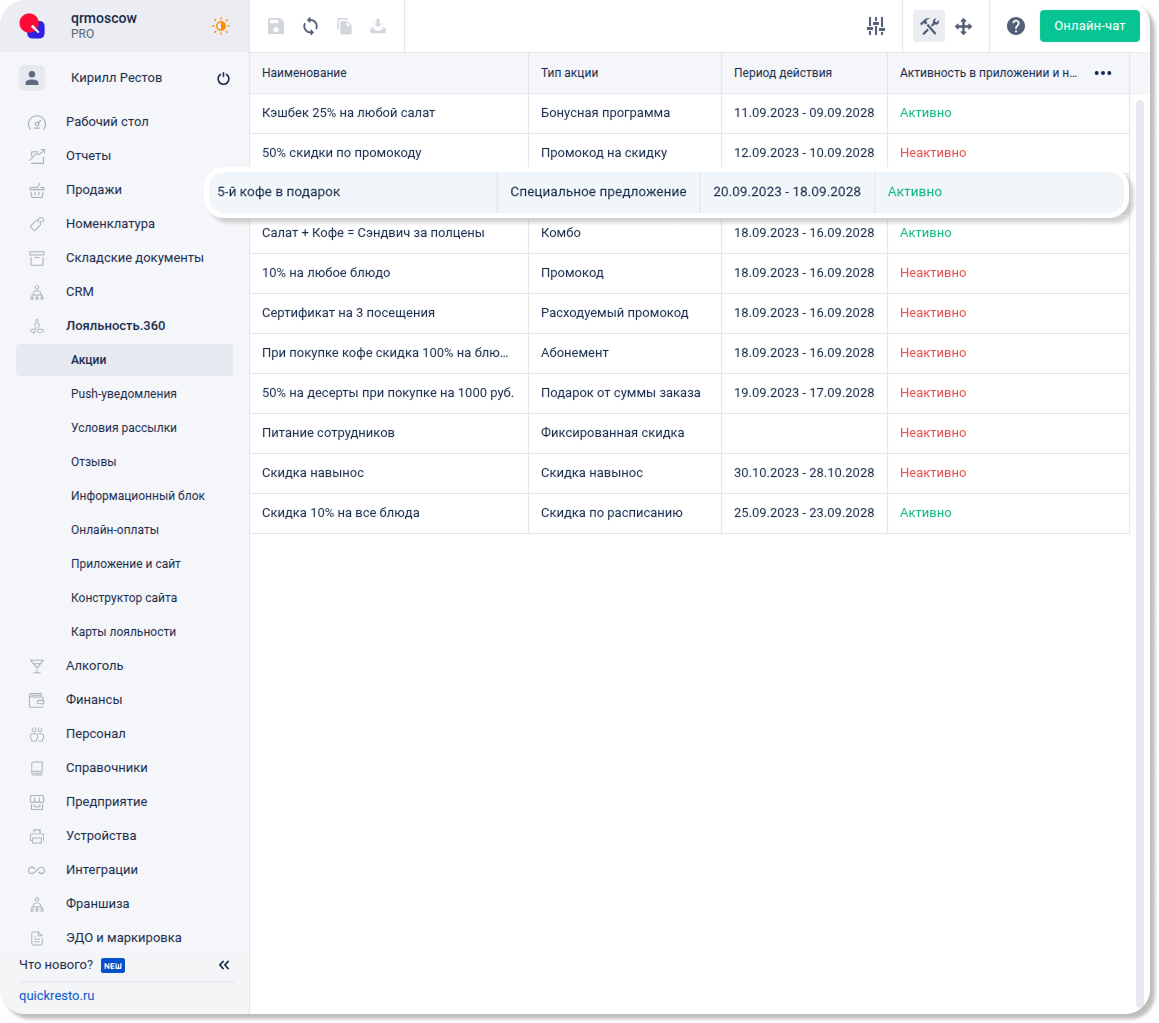Click the power logout icon near username

tap(223, 79)
